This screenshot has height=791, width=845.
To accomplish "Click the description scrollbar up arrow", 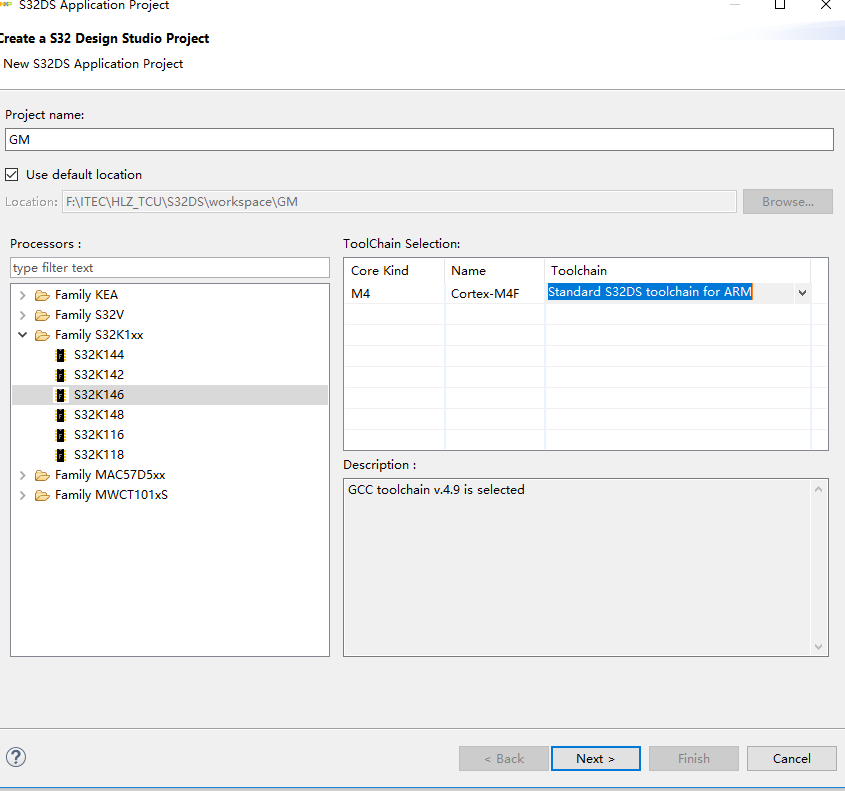I will 818,489.
